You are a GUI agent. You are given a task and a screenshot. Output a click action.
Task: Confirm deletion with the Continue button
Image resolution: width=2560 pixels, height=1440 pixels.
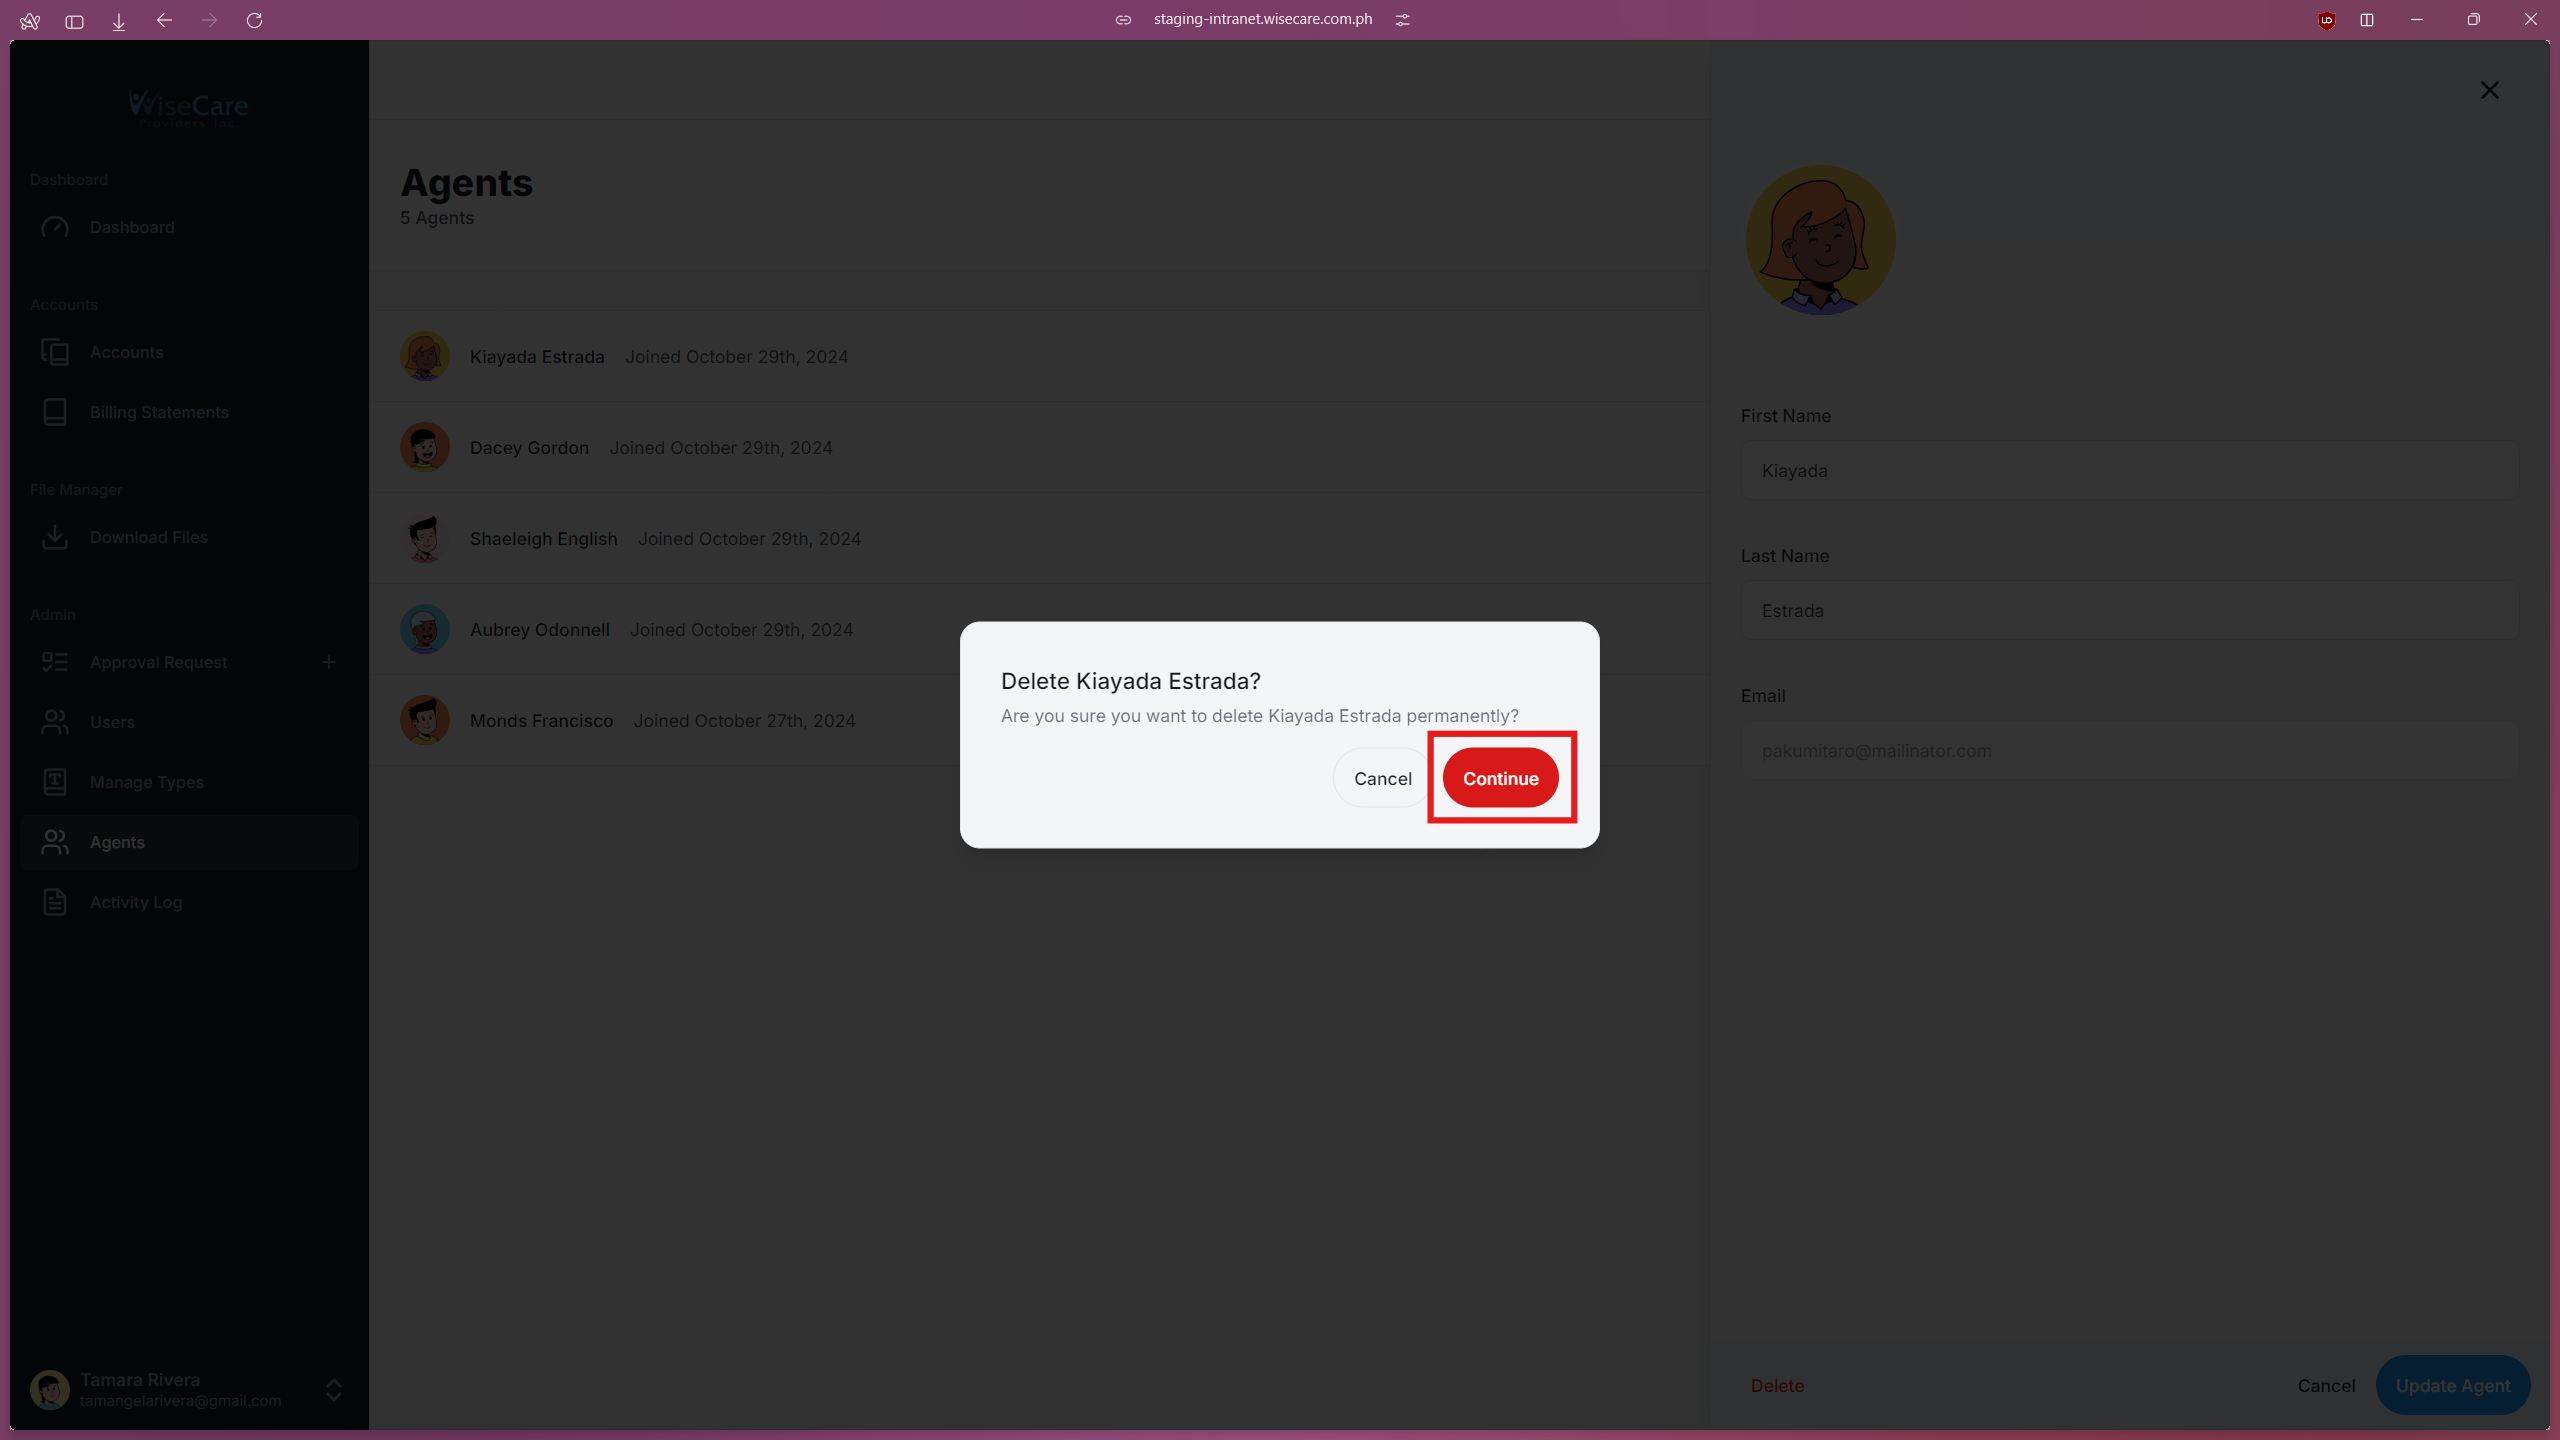1500,778
